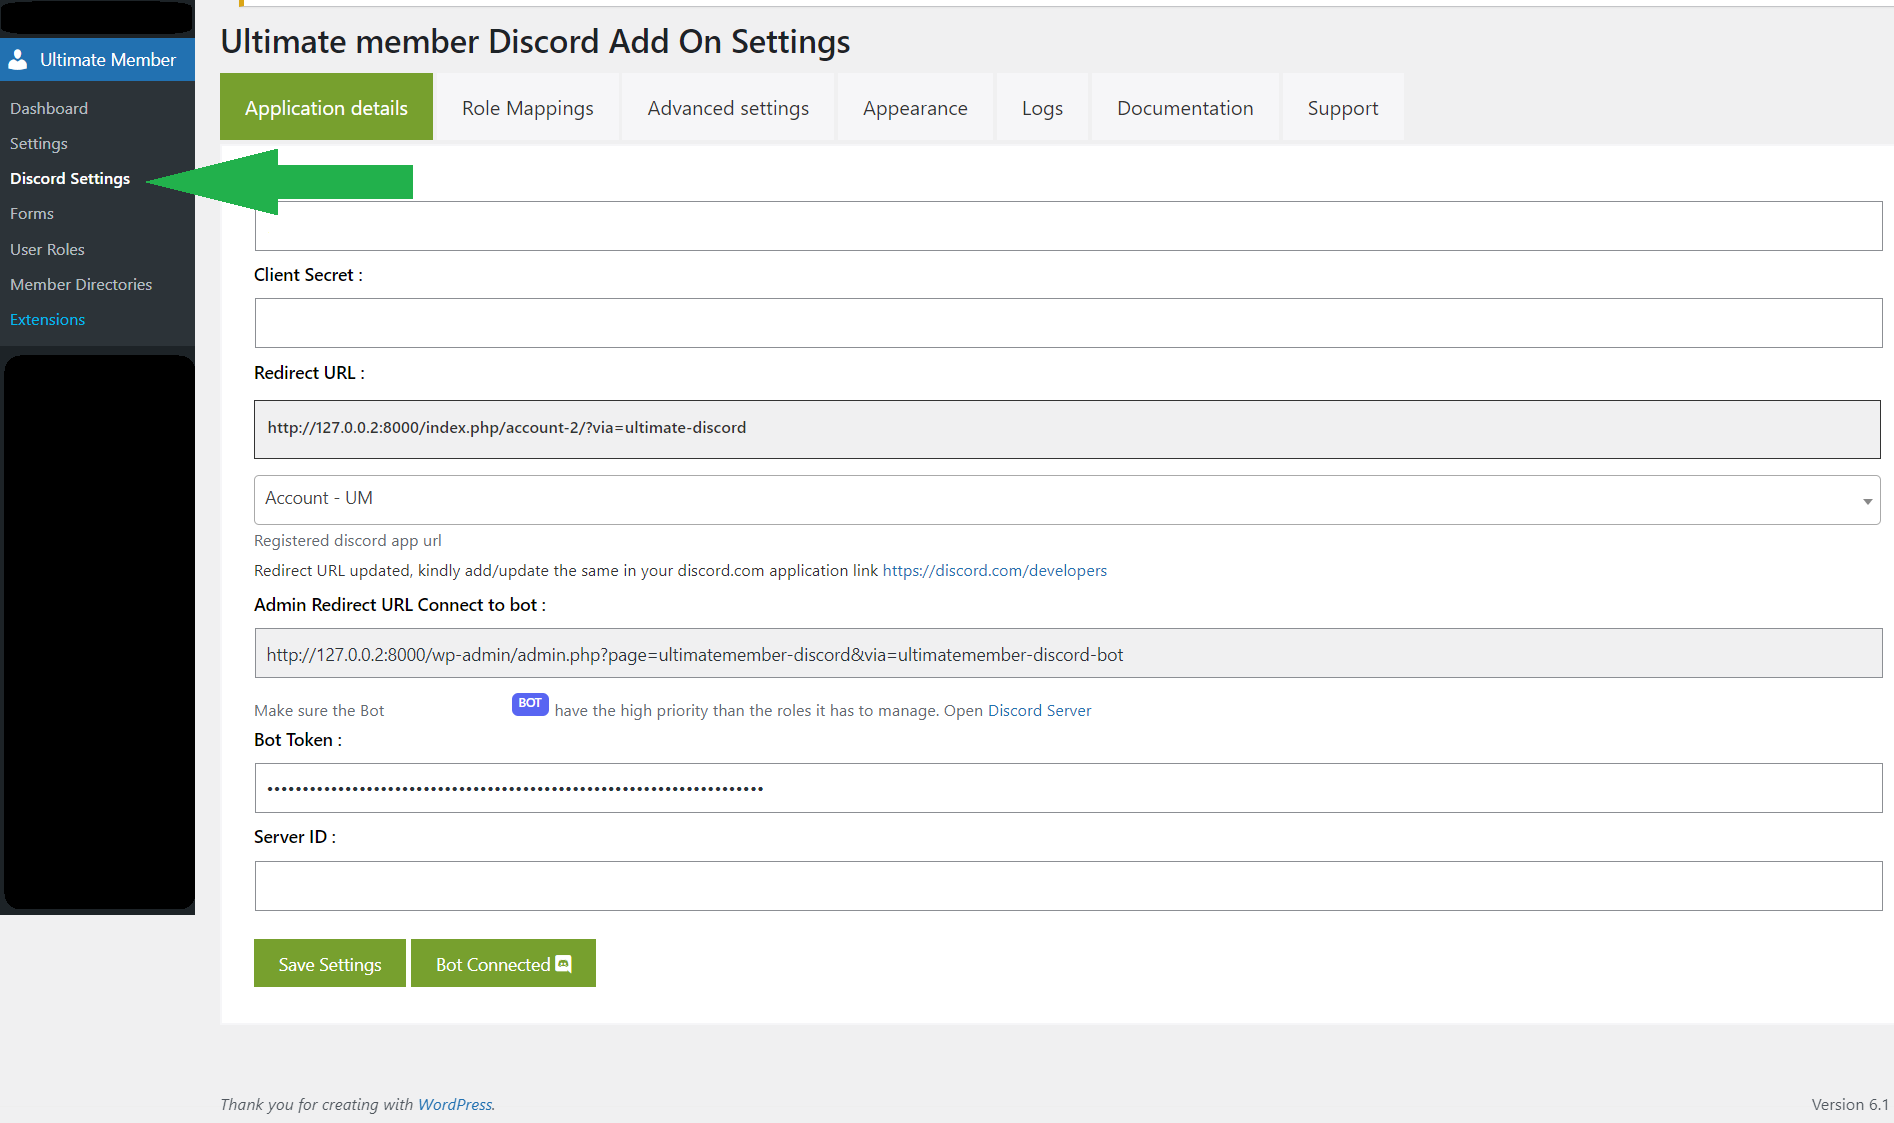Viewport: 1894px width, 1123px height.
Task: Open the Documentation tab
Action: [1185, 107]
